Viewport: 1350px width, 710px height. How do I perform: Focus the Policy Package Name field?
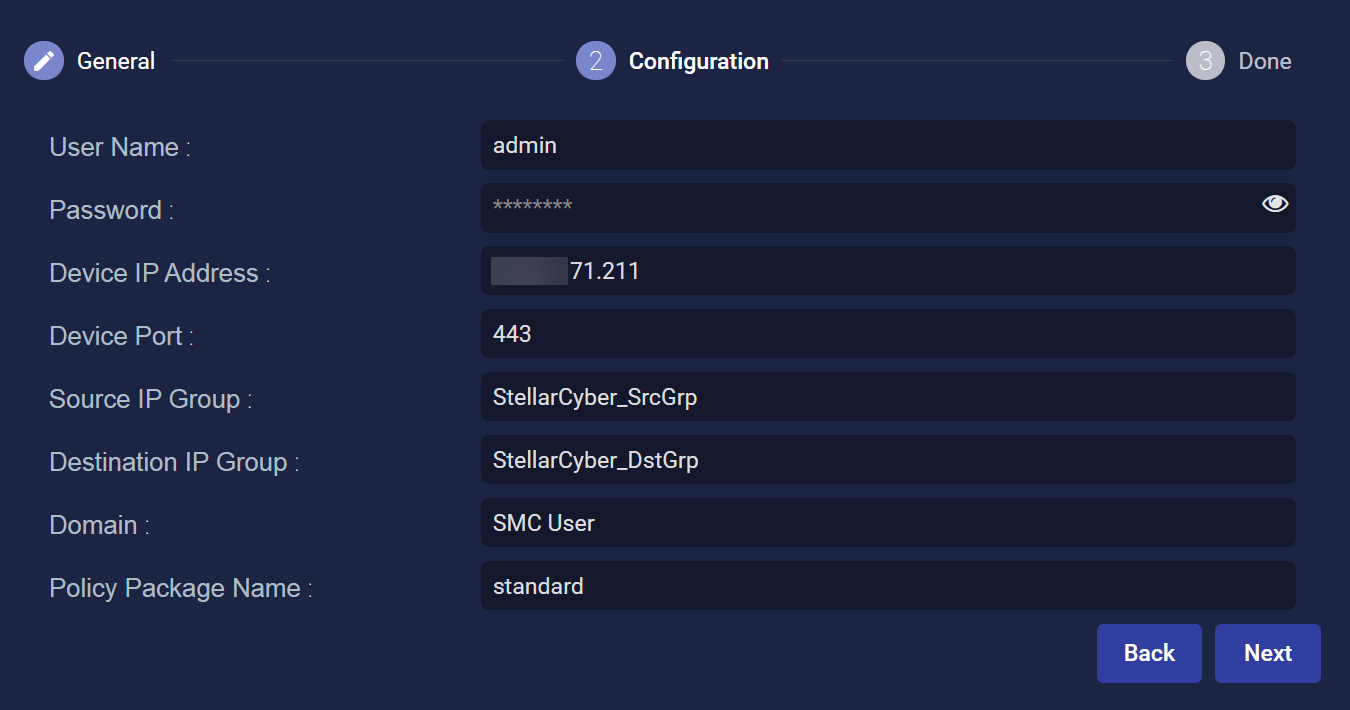pos(887,586)
